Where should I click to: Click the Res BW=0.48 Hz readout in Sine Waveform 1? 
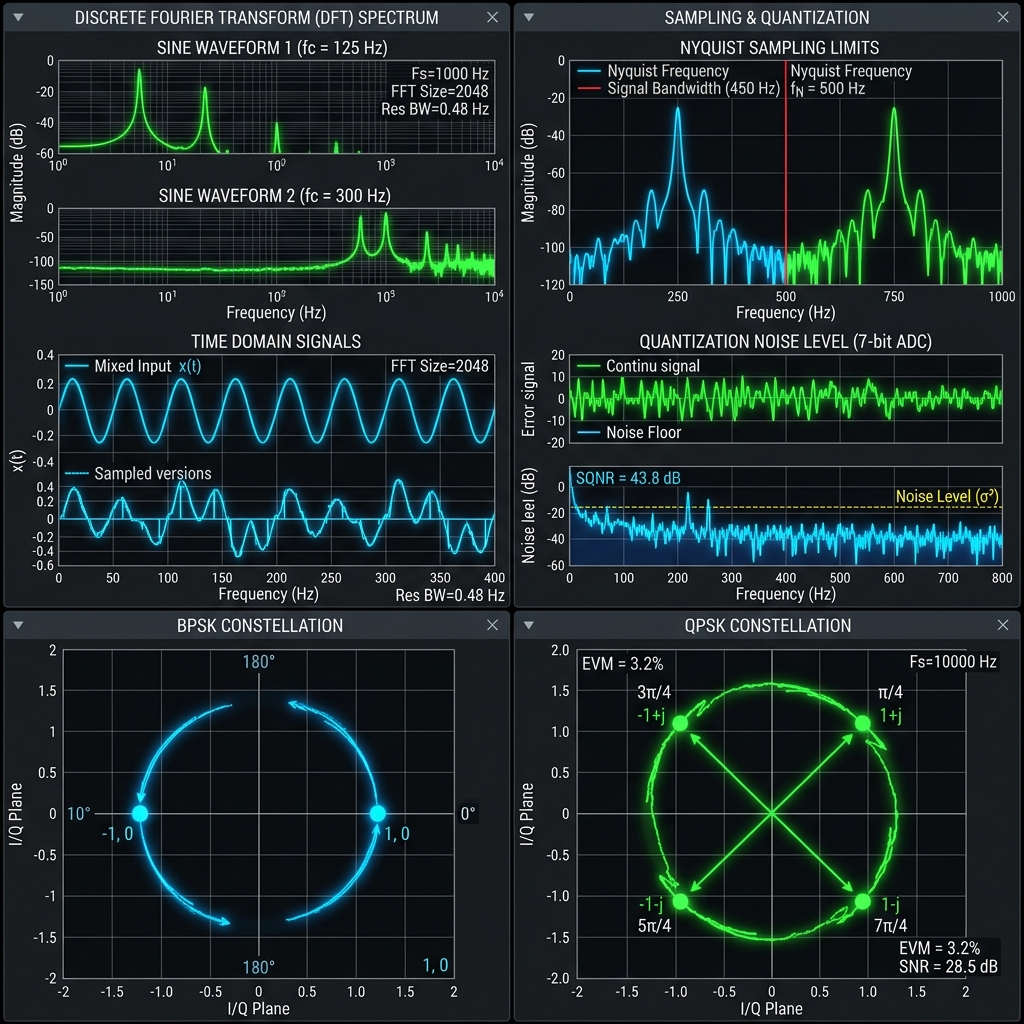coord(435,109)
